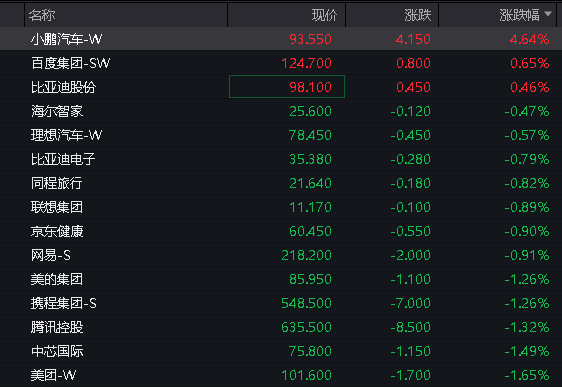Select the 理想汽车-W stock row
This screenshot has height=387, width=562.
pyautogui.click(x=281, y=135)
